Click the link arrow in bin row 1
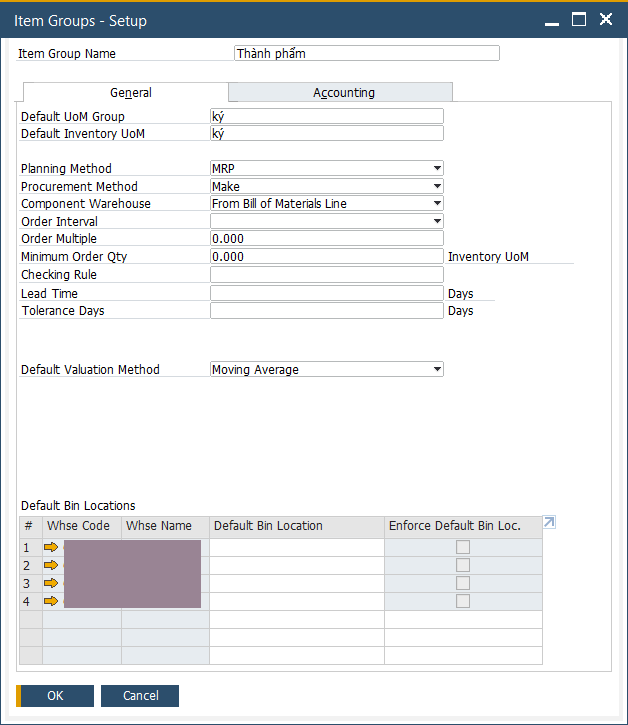The height and width of the screenshot is (725, 628). click(51, 547)
